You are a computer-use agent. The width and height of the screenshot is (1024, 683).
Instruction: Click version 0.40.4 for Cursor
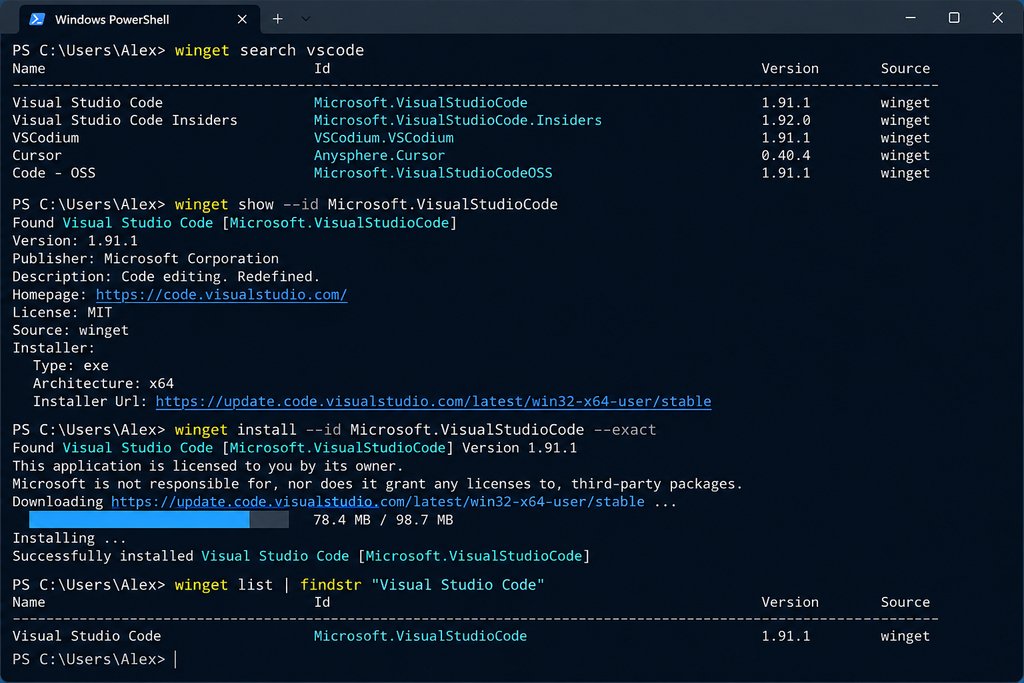(x=786, y=155)
